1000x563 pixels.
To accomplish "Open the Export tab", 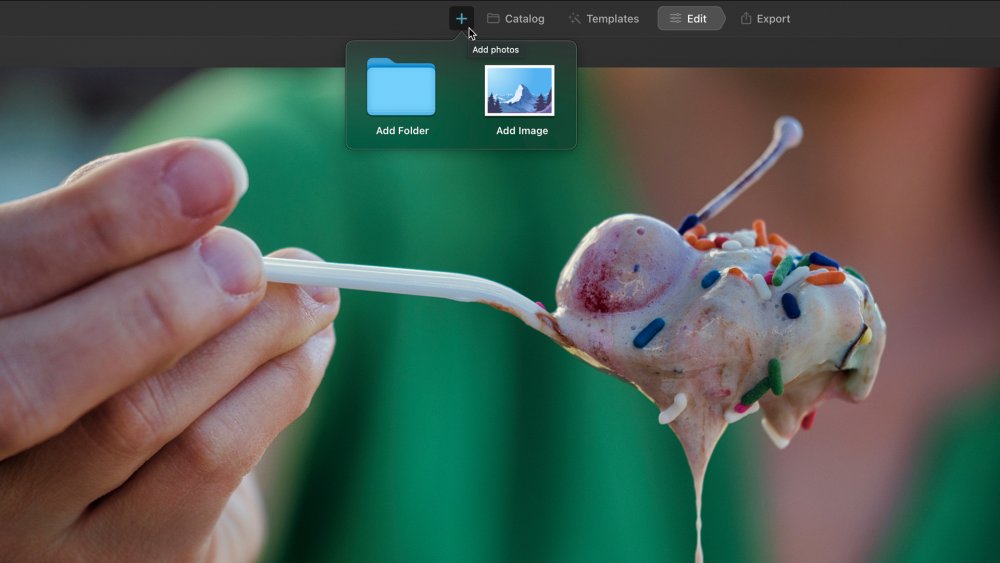I will tap(765, 18).
